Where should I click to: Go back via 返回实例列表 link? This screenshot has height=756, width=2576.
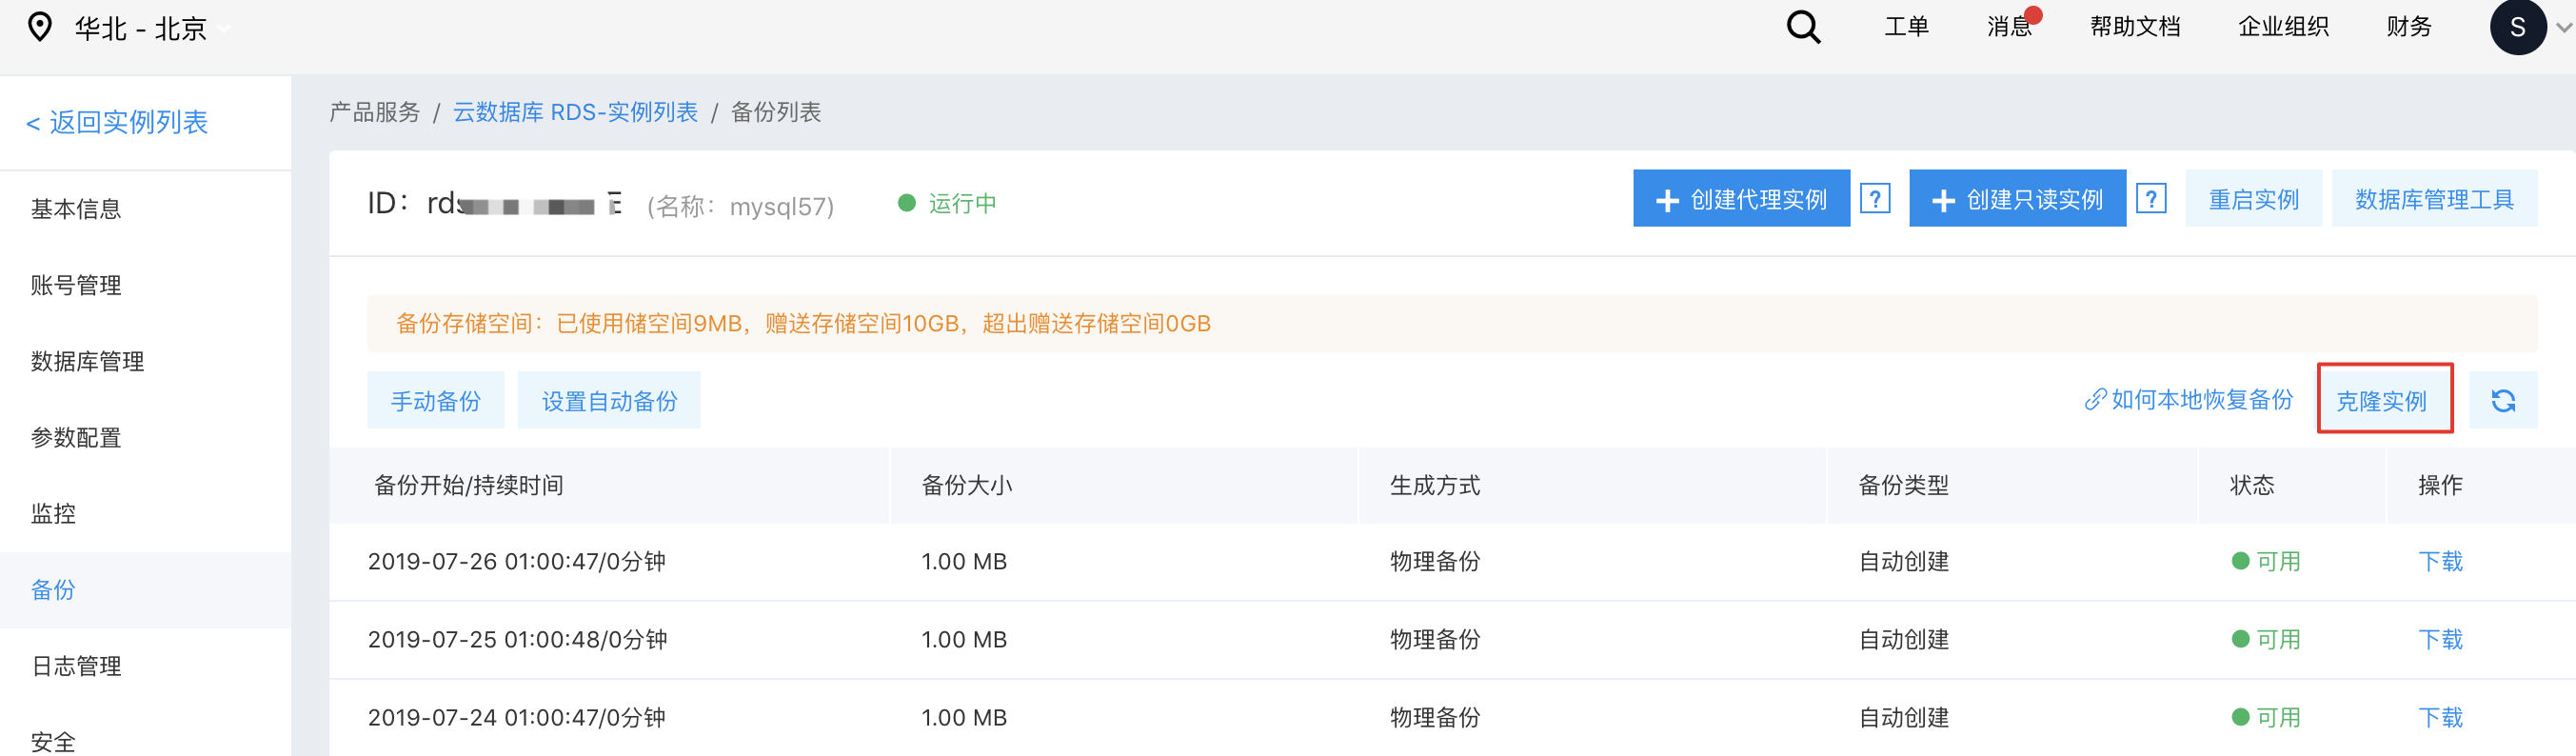point(117,122)
